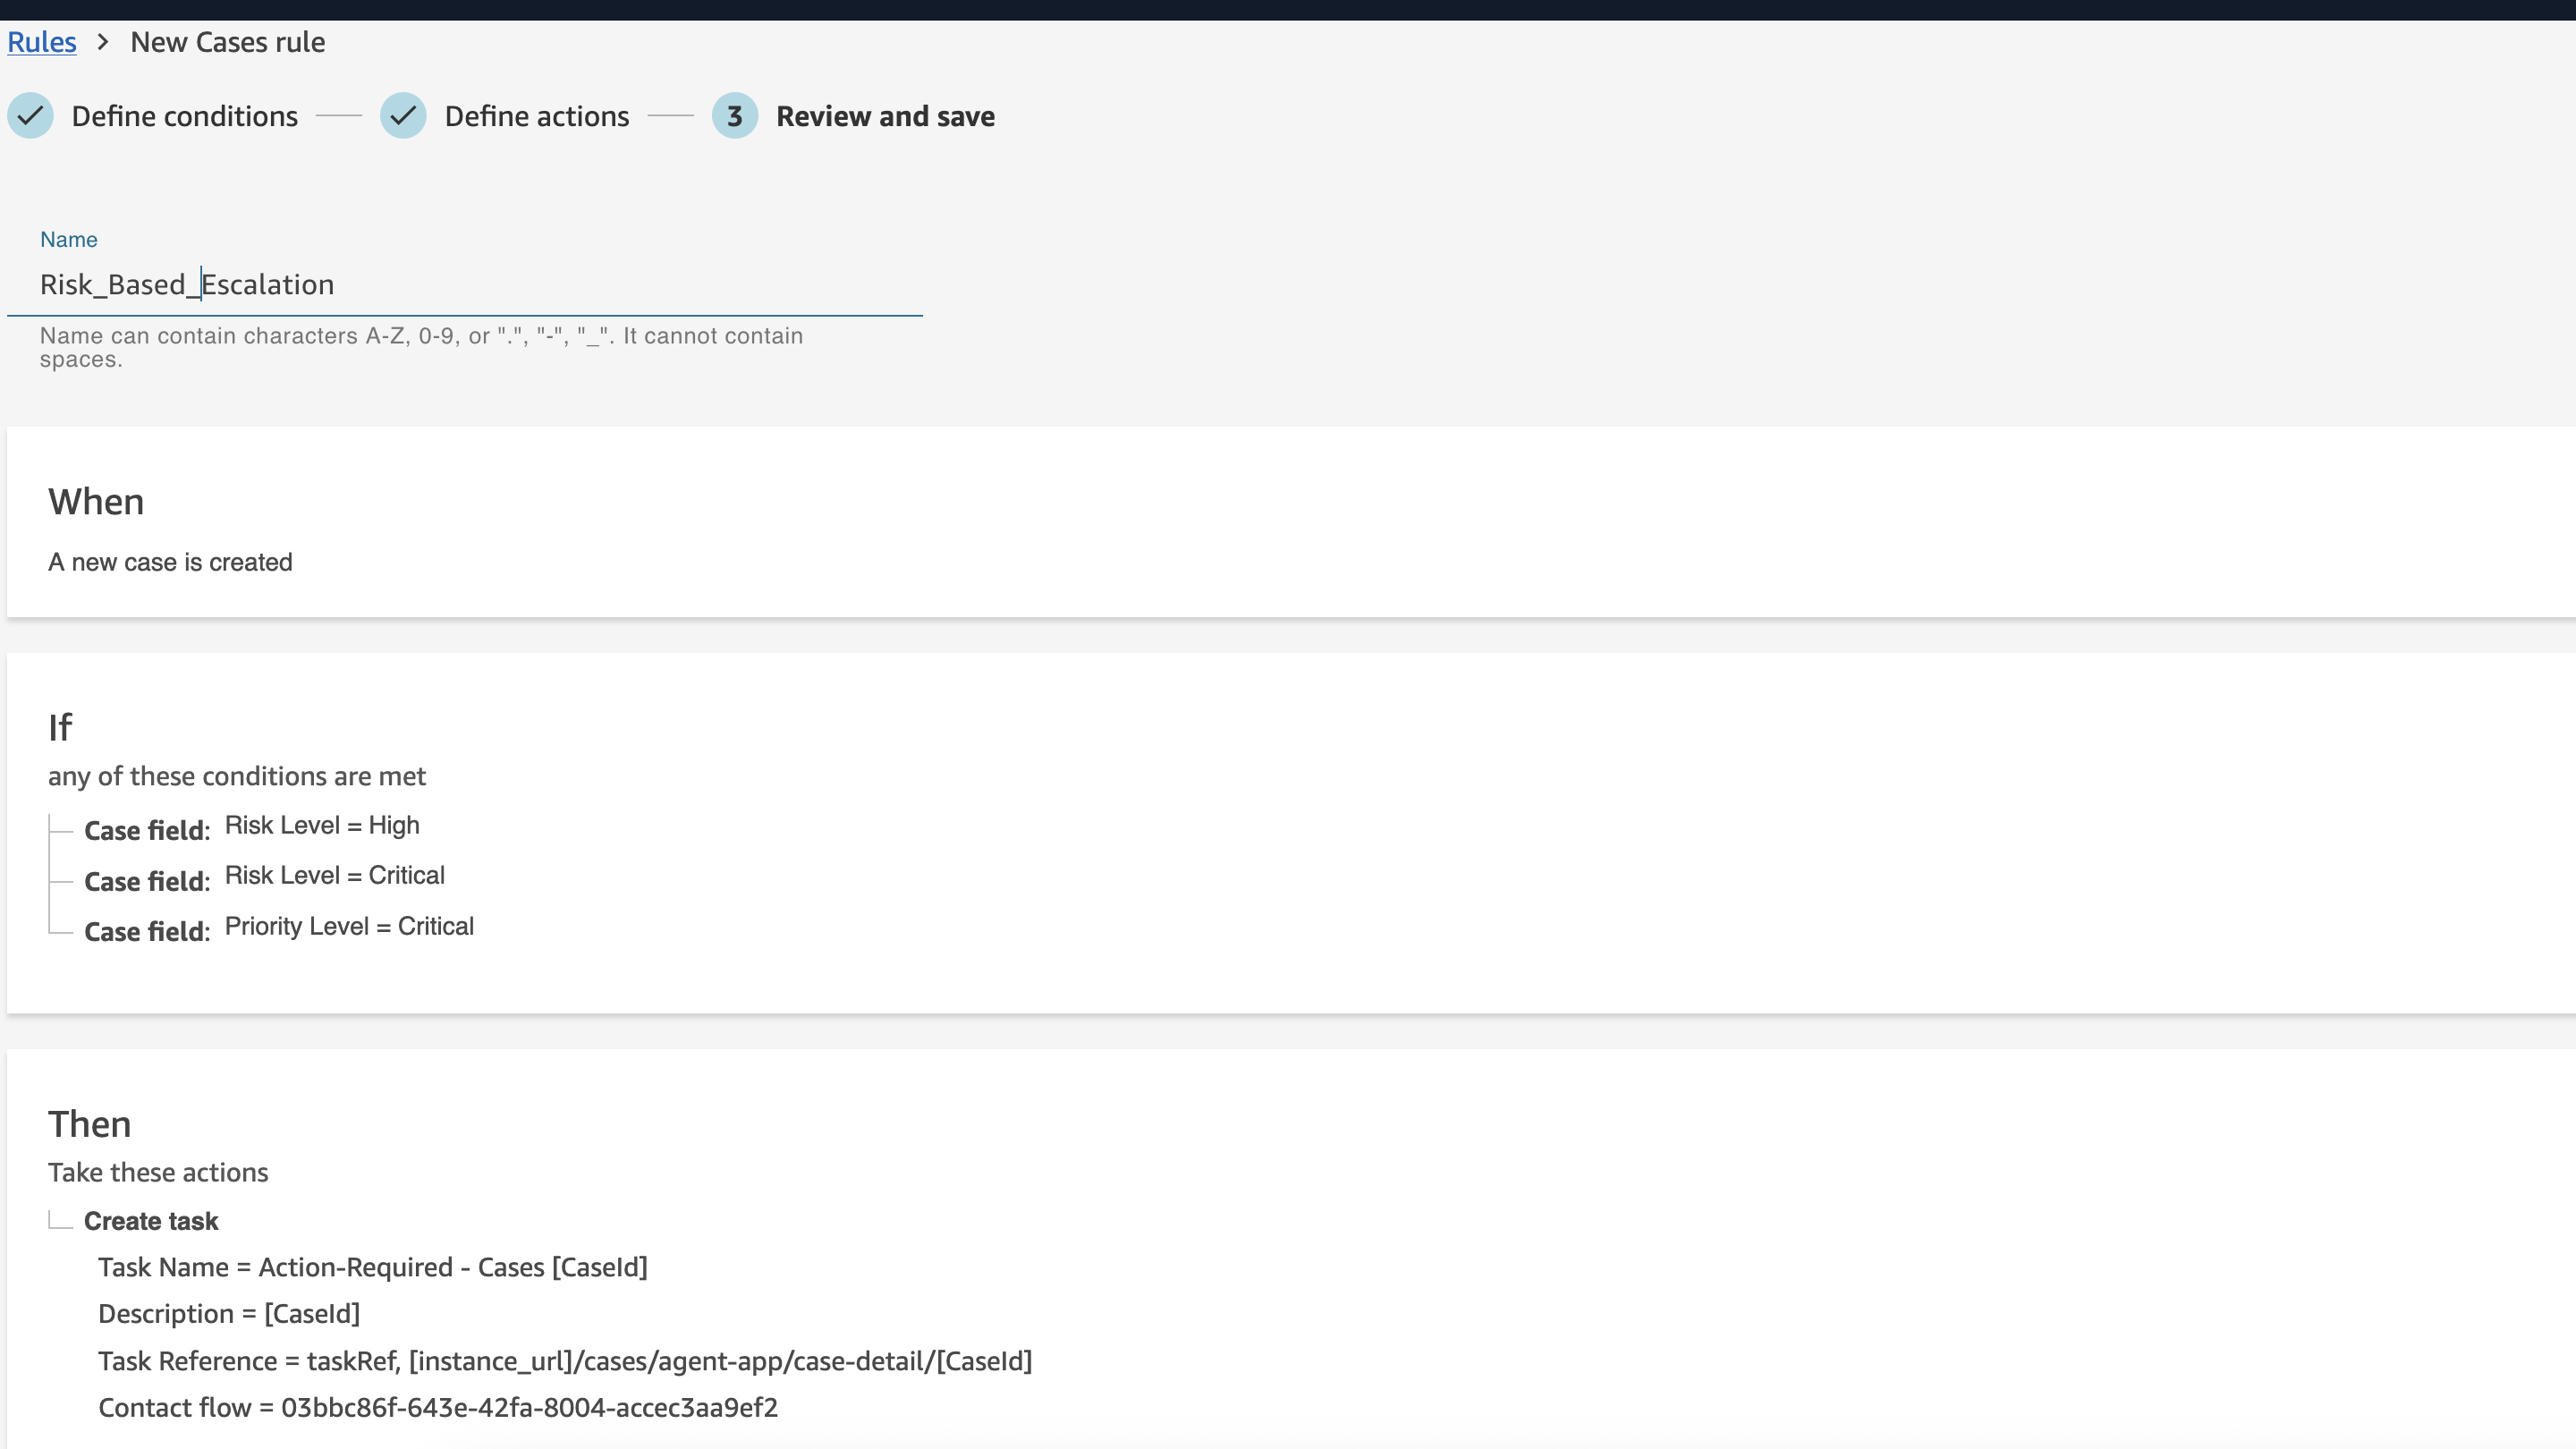This screenshot has width=2576, height=1449.
Task: Select the Risk Level = High condition
Action: 321,825
